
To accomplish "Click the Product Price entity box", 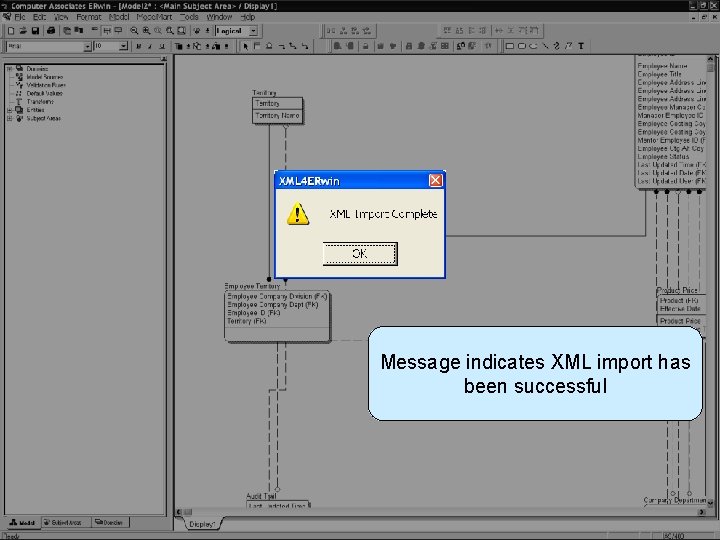I will [681, 310].
